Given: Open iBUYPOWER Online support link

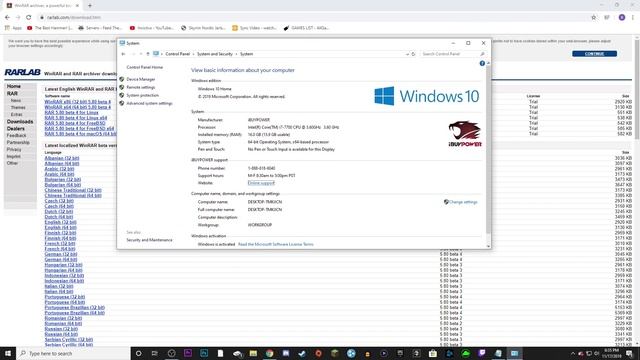Looking at the screenshot, I should [261, 183].
